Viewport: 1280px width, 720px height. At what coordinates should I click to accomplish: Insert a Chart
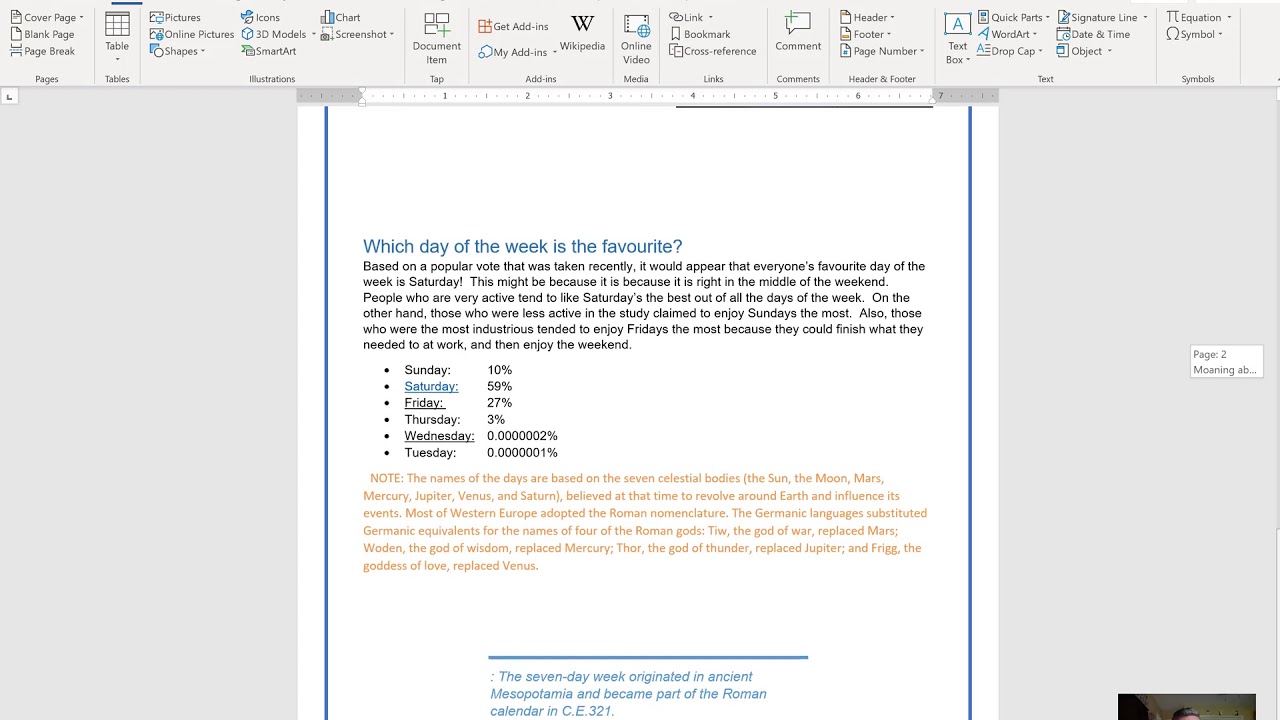(x=341, y=17)
